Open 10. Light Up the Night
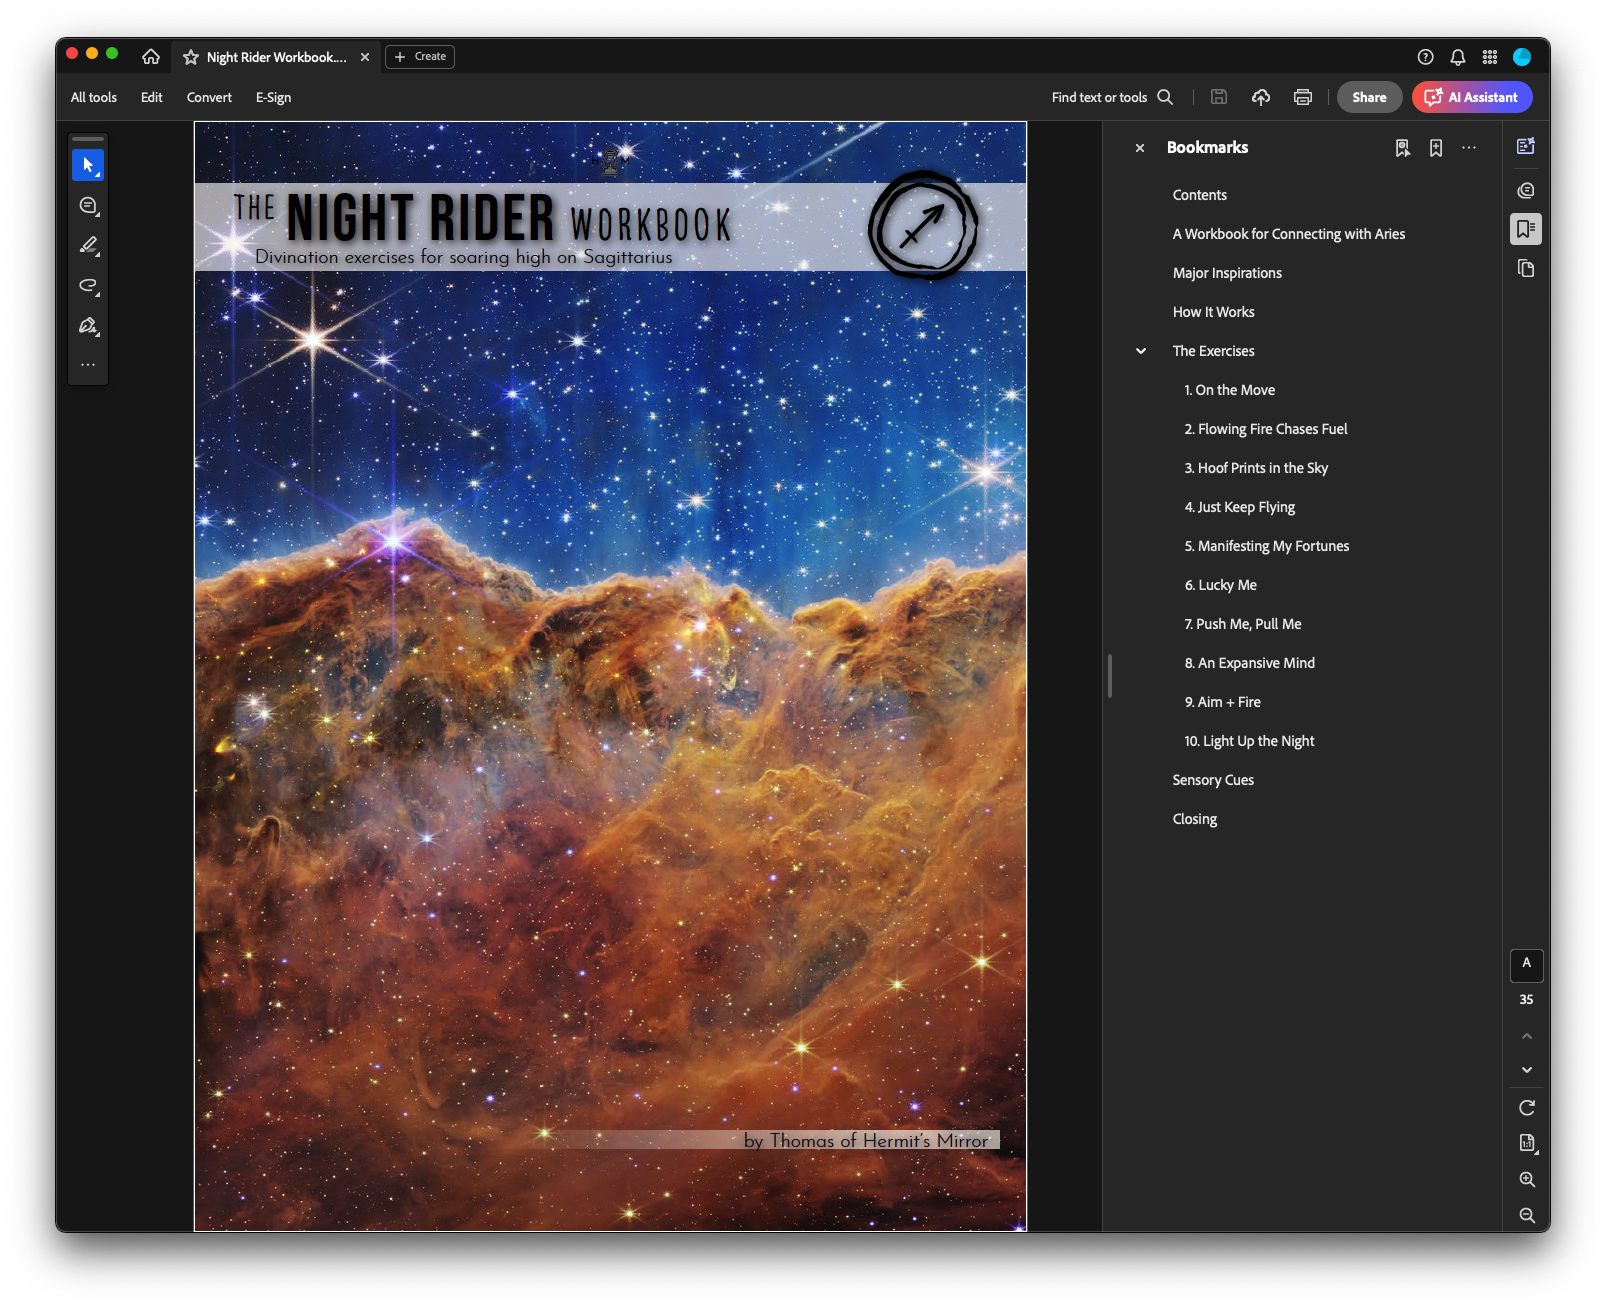The width and height of the screenshot is (1606, 1306). pyautogui.click(x=1249, y=741)
